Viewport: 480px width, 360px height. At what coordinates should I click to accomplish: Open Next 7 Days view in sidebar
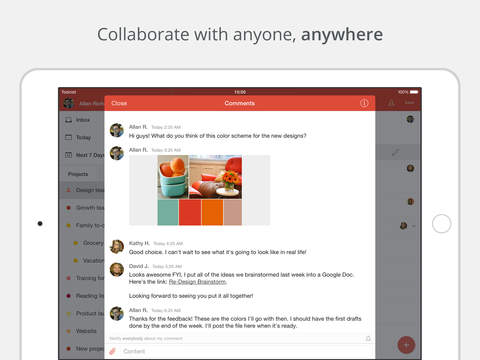(x=82, y=155)
